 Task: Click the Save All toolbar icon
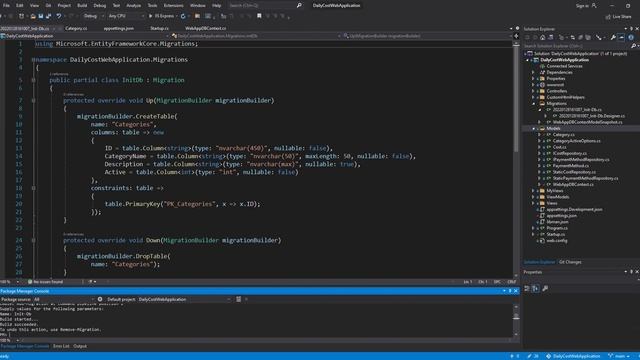(49, 16)
